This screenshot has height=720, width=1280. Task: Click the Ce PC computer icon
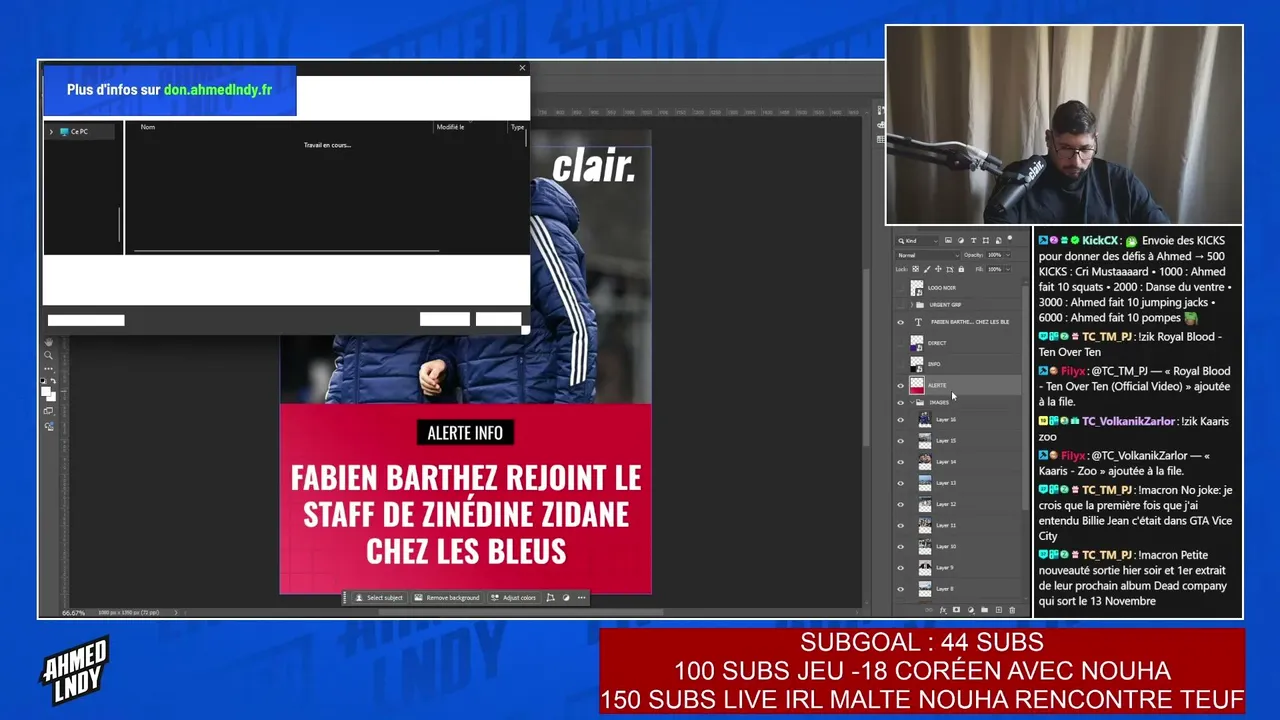point(64,132)
